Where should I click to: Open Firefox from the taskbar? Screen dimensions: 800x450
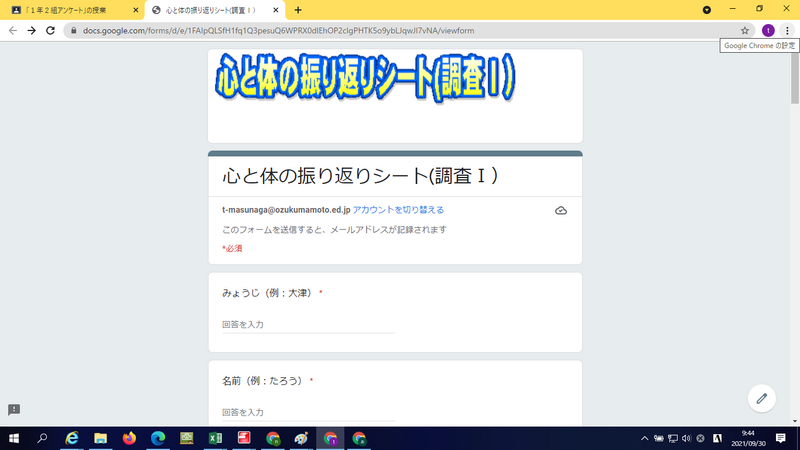pos(129,438)
